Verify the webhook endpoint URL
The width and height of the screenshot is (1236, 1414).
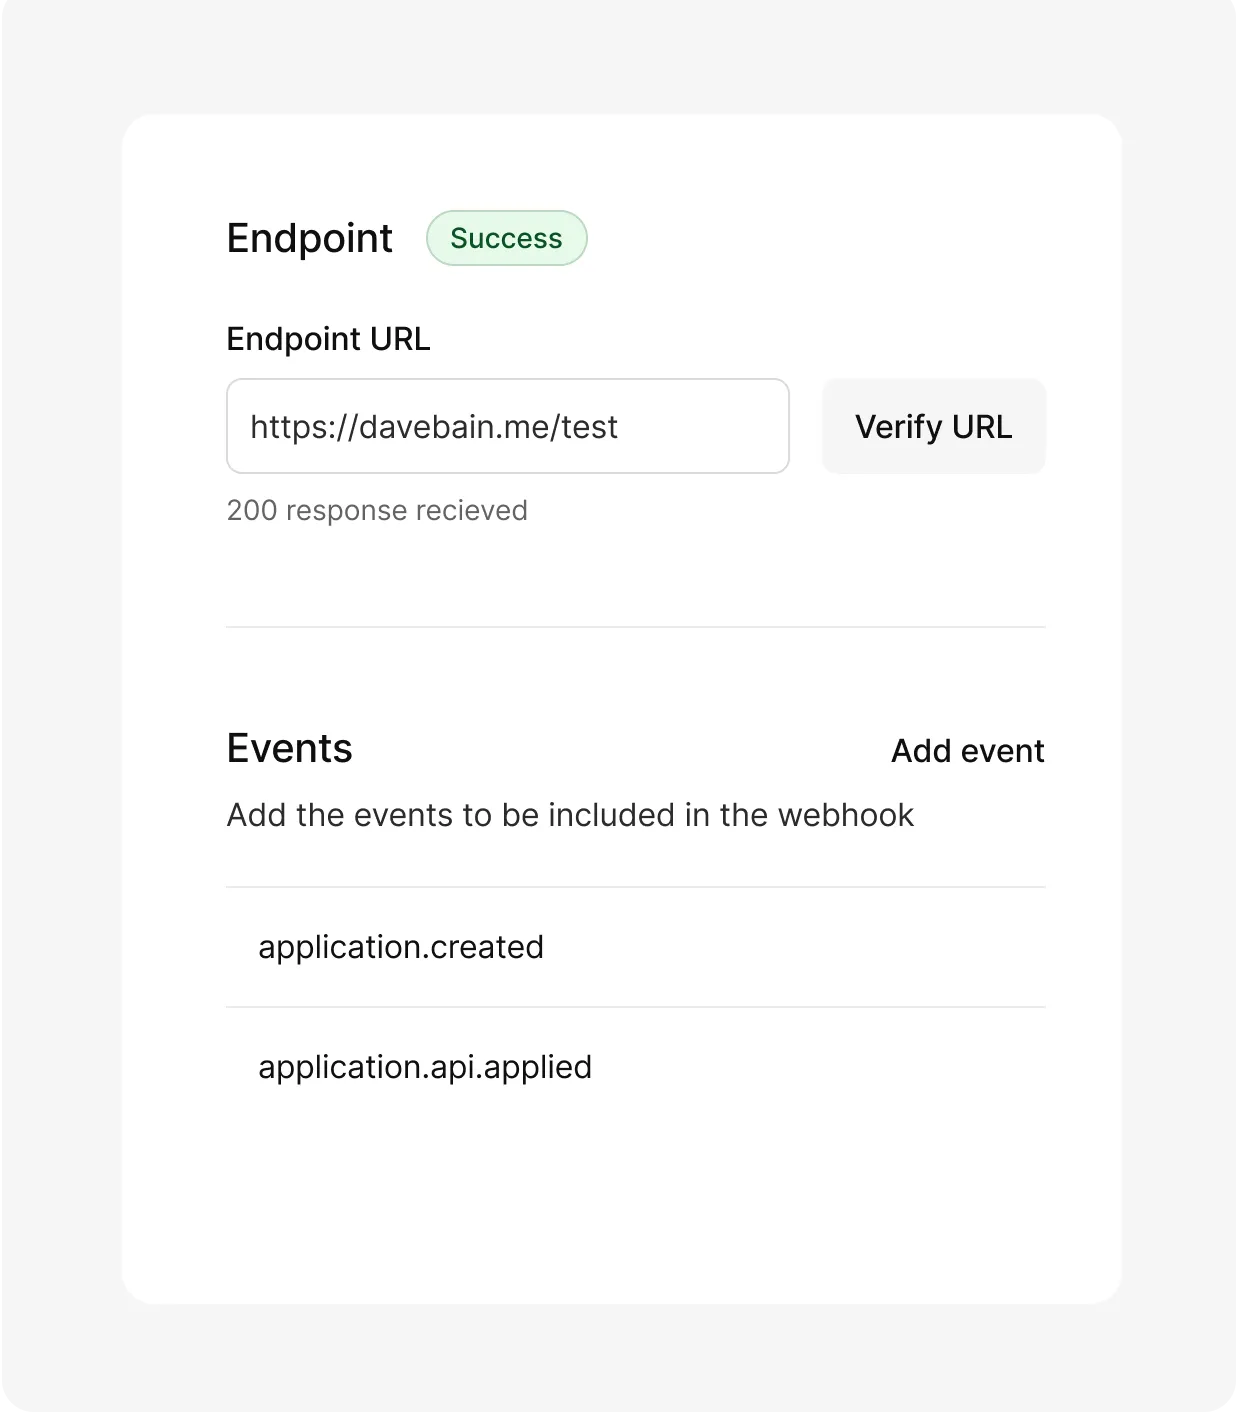tap(932, 426)
